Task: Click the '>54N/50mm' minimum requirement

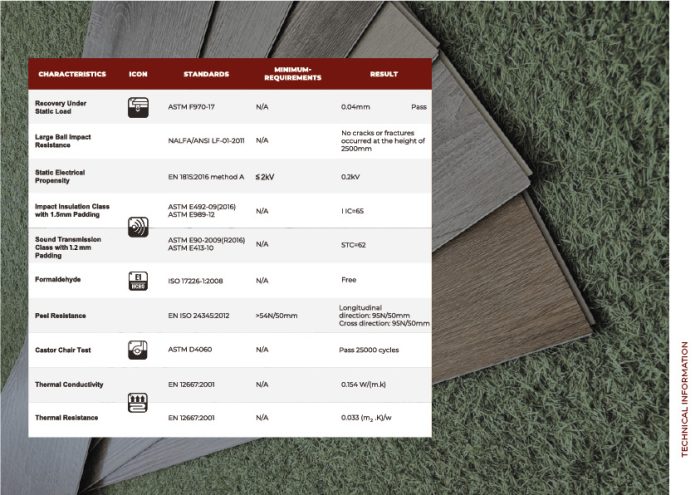Action: click(x=276, y=316)
